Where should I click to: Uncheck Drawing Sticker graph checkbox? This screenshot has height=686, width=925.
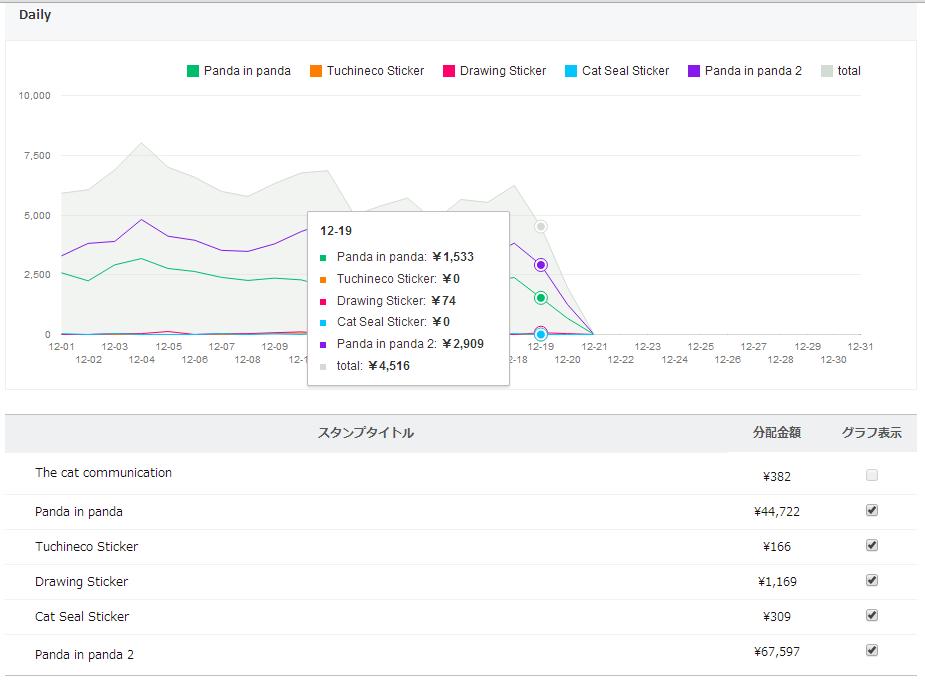click(x=872, y=580)
